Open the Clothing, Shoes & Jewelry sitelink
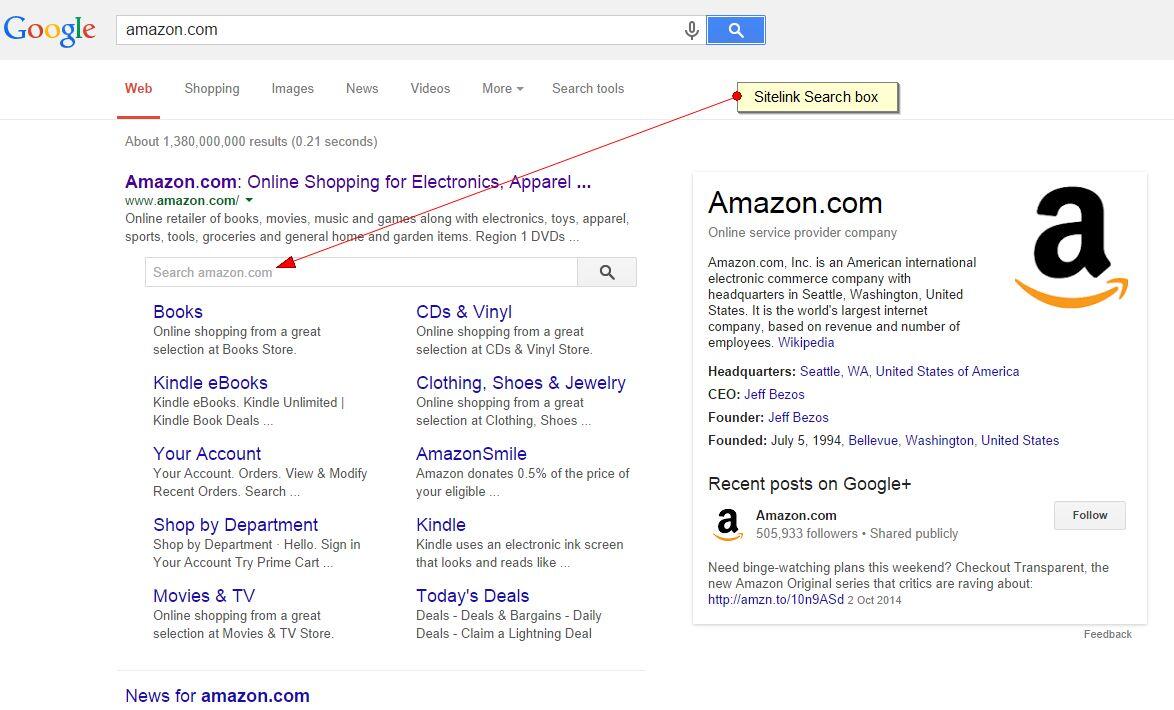Image resolution: width=1174 pixels, height=710 pixels. click(x=521, y=383)
